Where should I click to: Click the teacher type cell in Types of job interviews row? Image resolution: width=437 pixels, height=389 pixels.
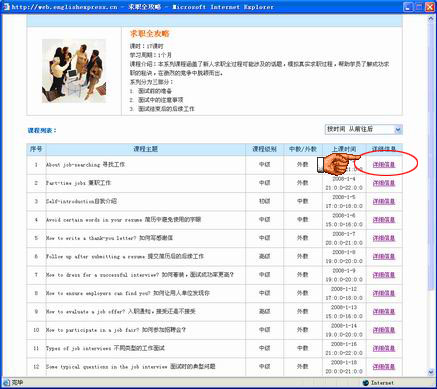pyautogui.click(x=303, y=348)
